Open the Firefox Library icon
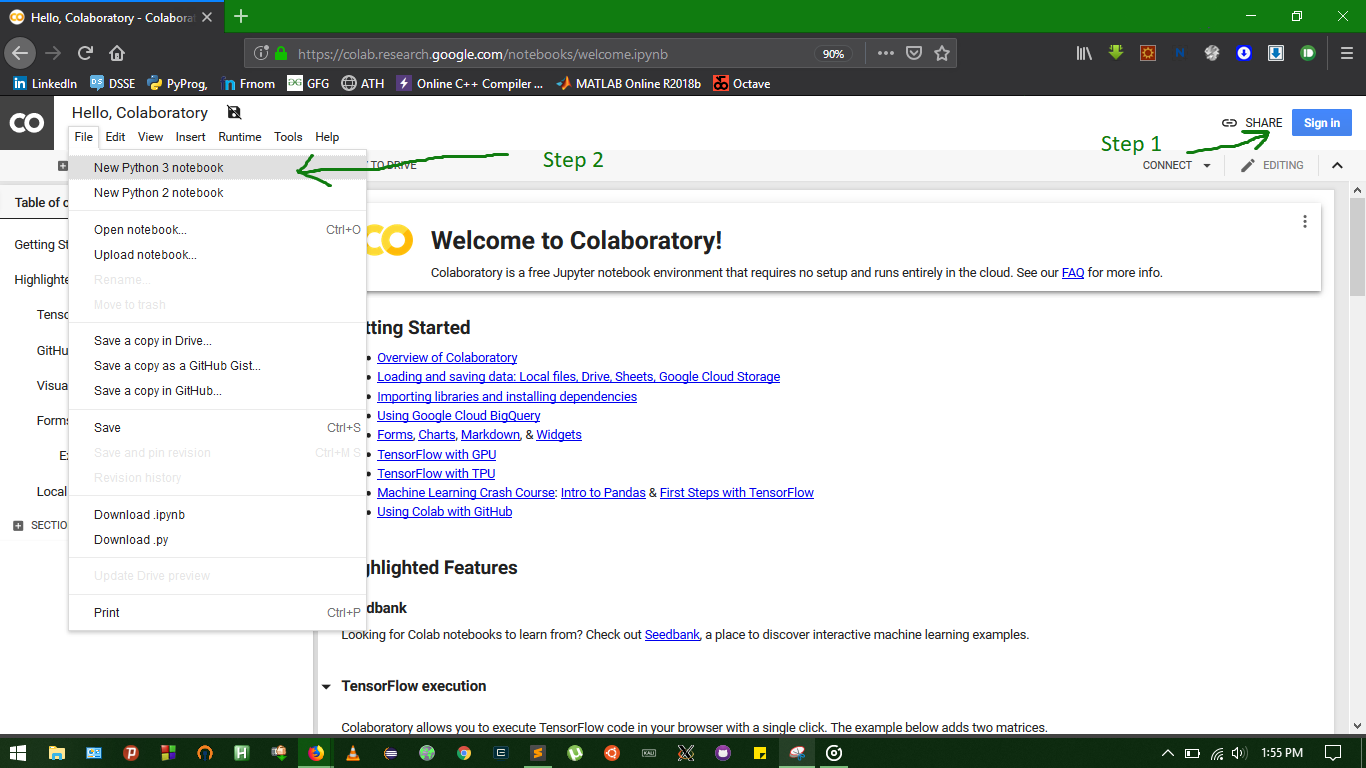The height and width of the screenshot is (768, 1366). [1084, 53]
